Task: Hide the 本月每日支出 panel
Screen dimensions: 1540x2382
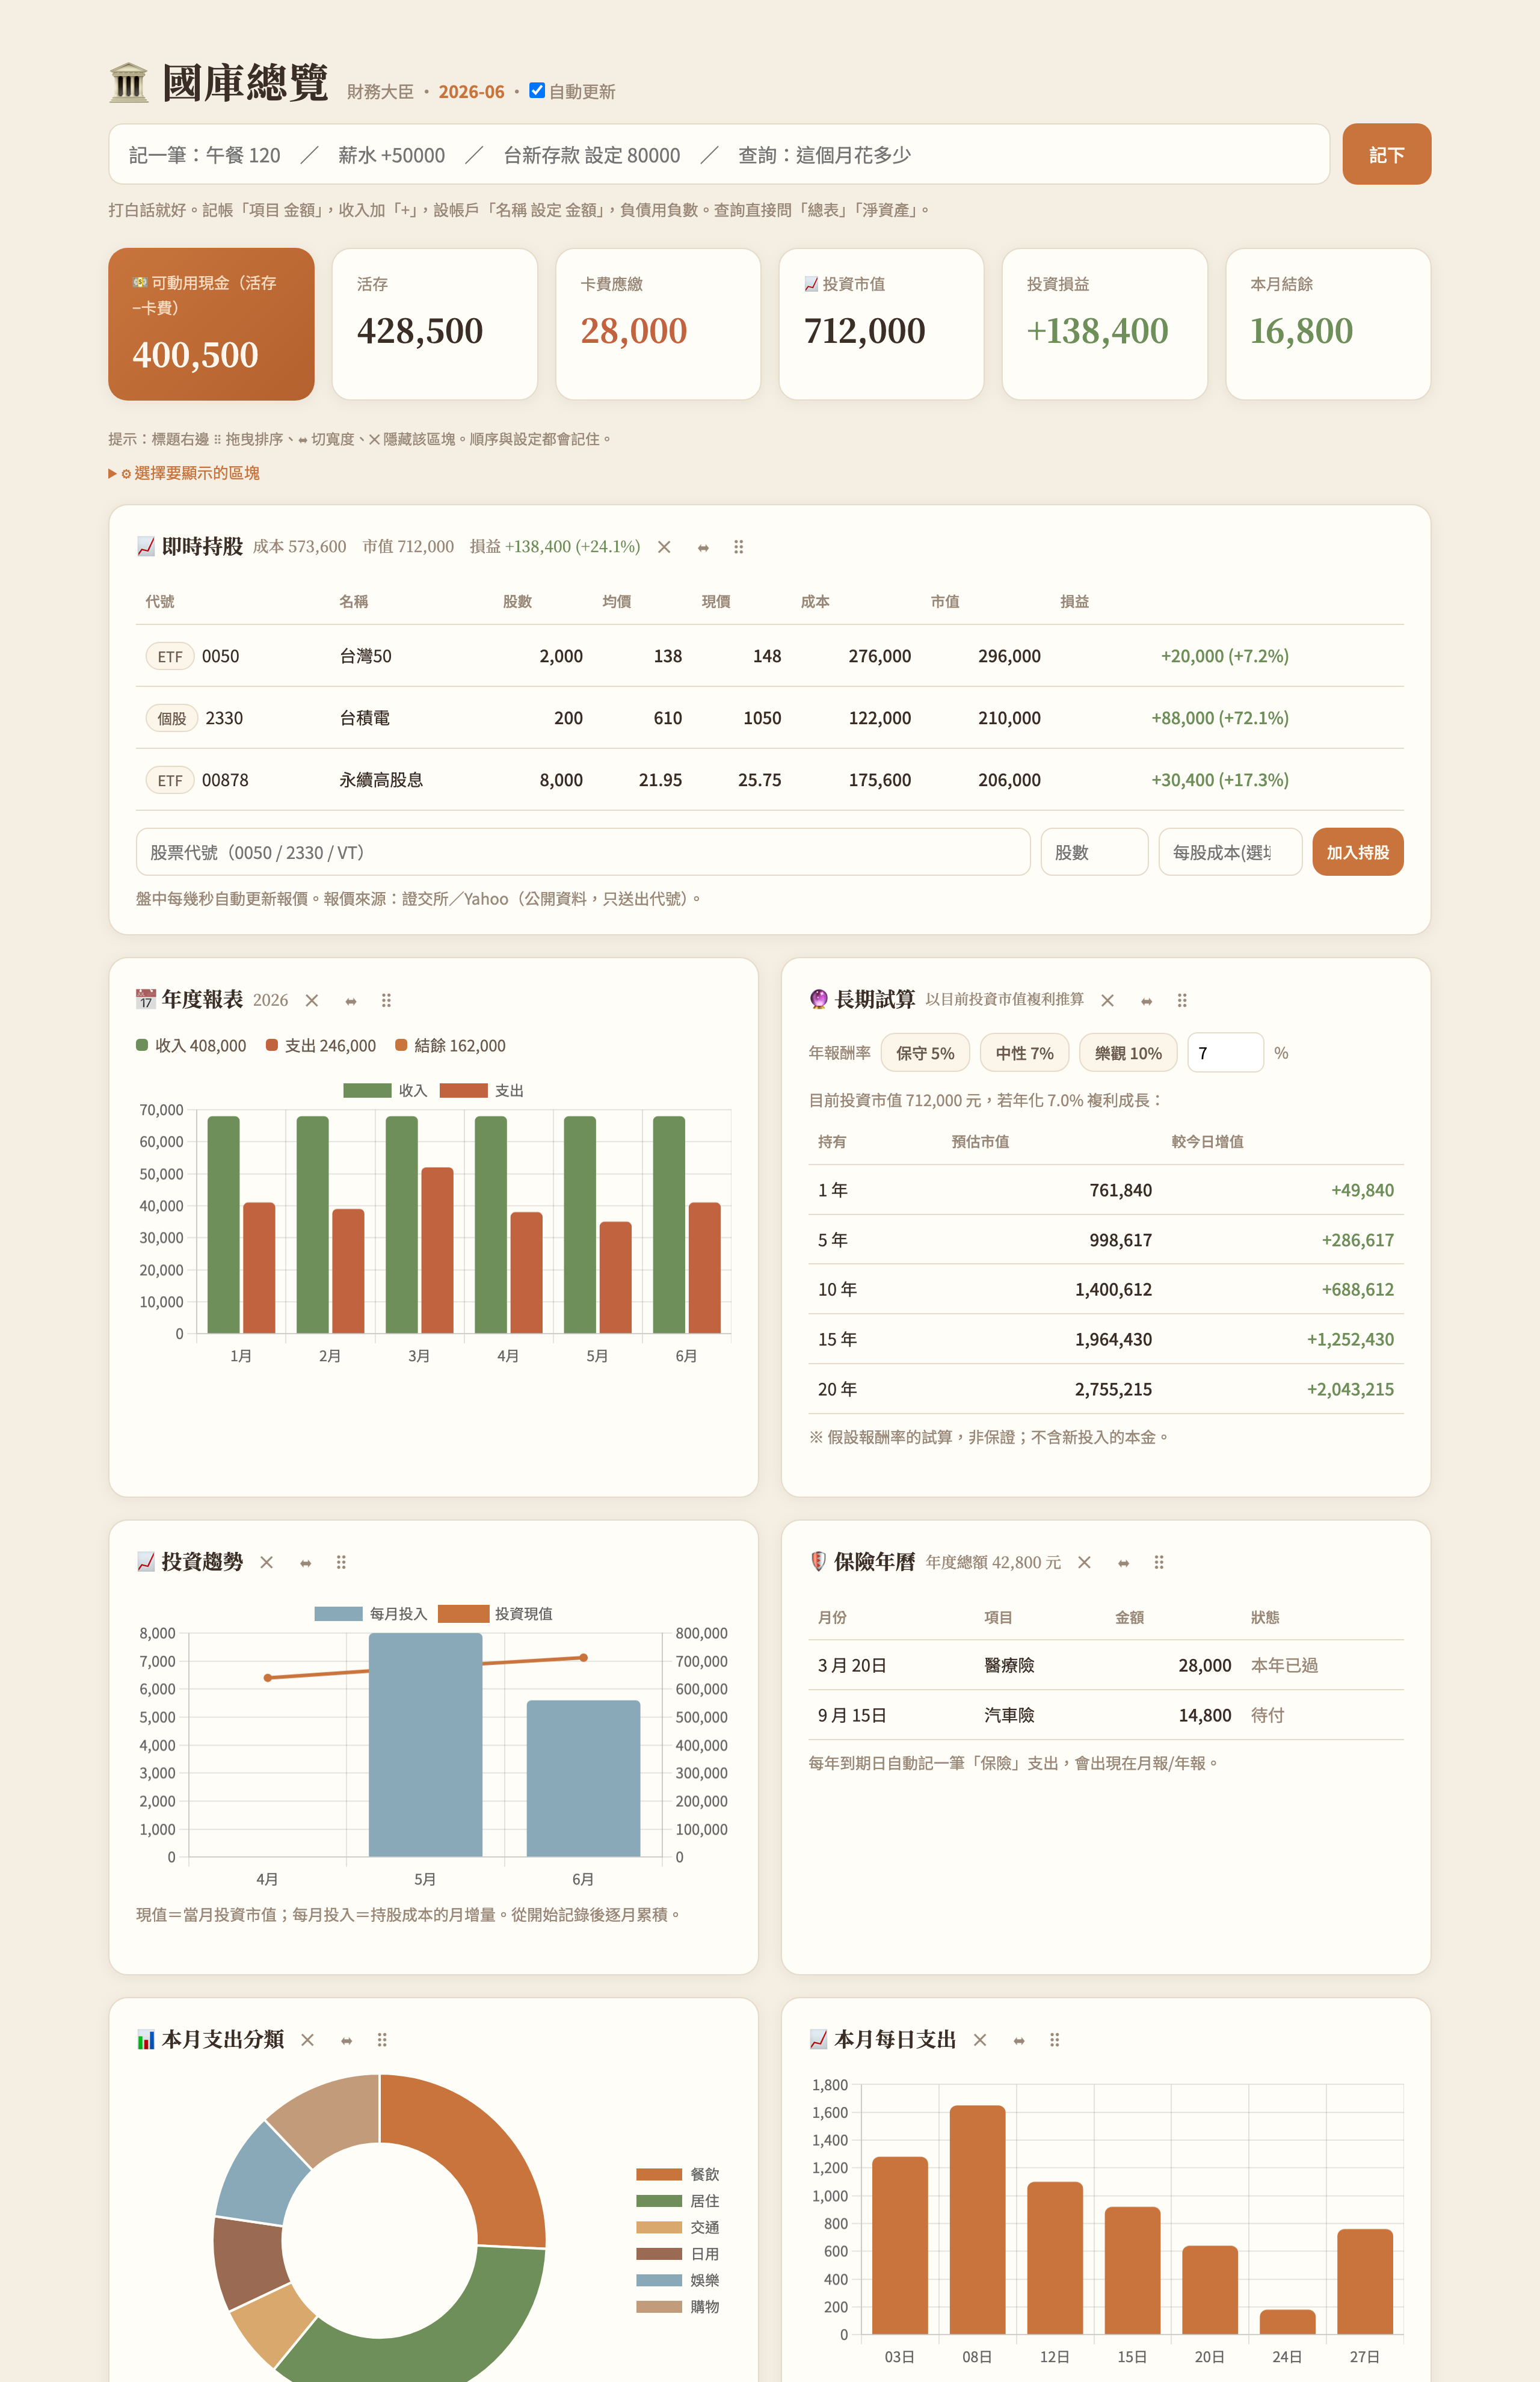Action: [980, 2040]
